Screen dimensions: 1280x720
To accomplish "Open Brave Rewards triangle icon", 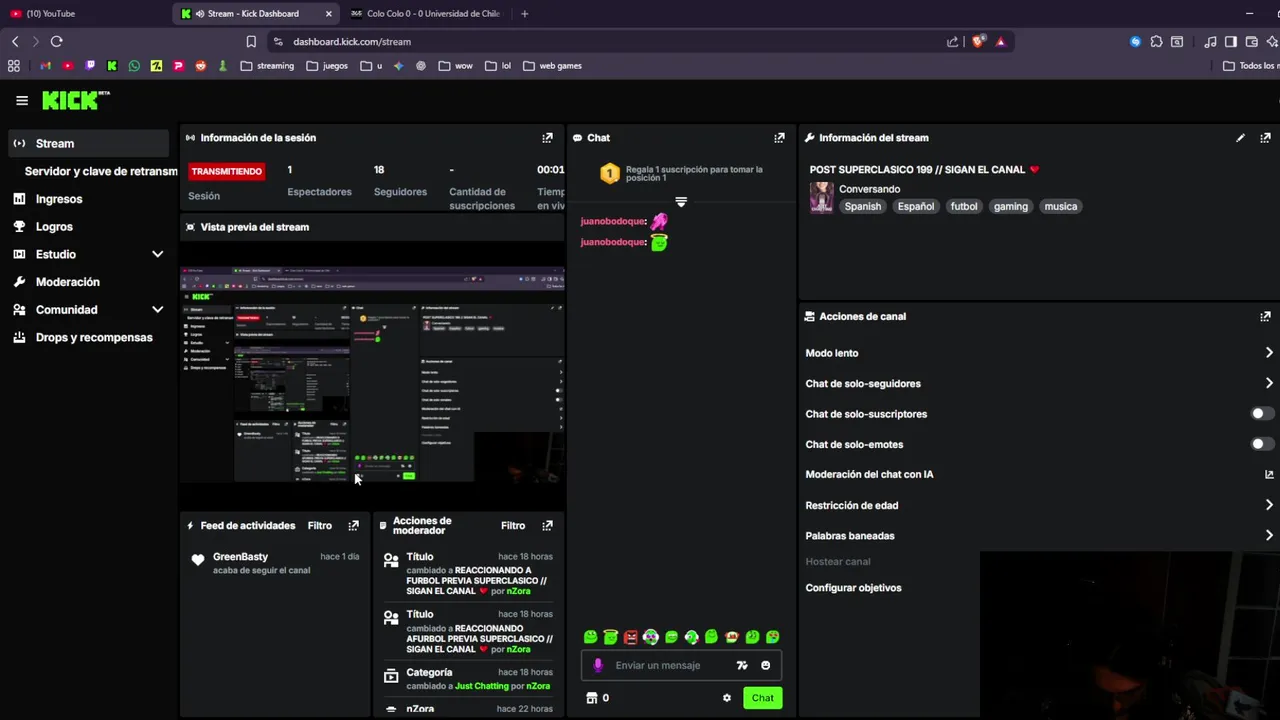I will (1000, 42).
